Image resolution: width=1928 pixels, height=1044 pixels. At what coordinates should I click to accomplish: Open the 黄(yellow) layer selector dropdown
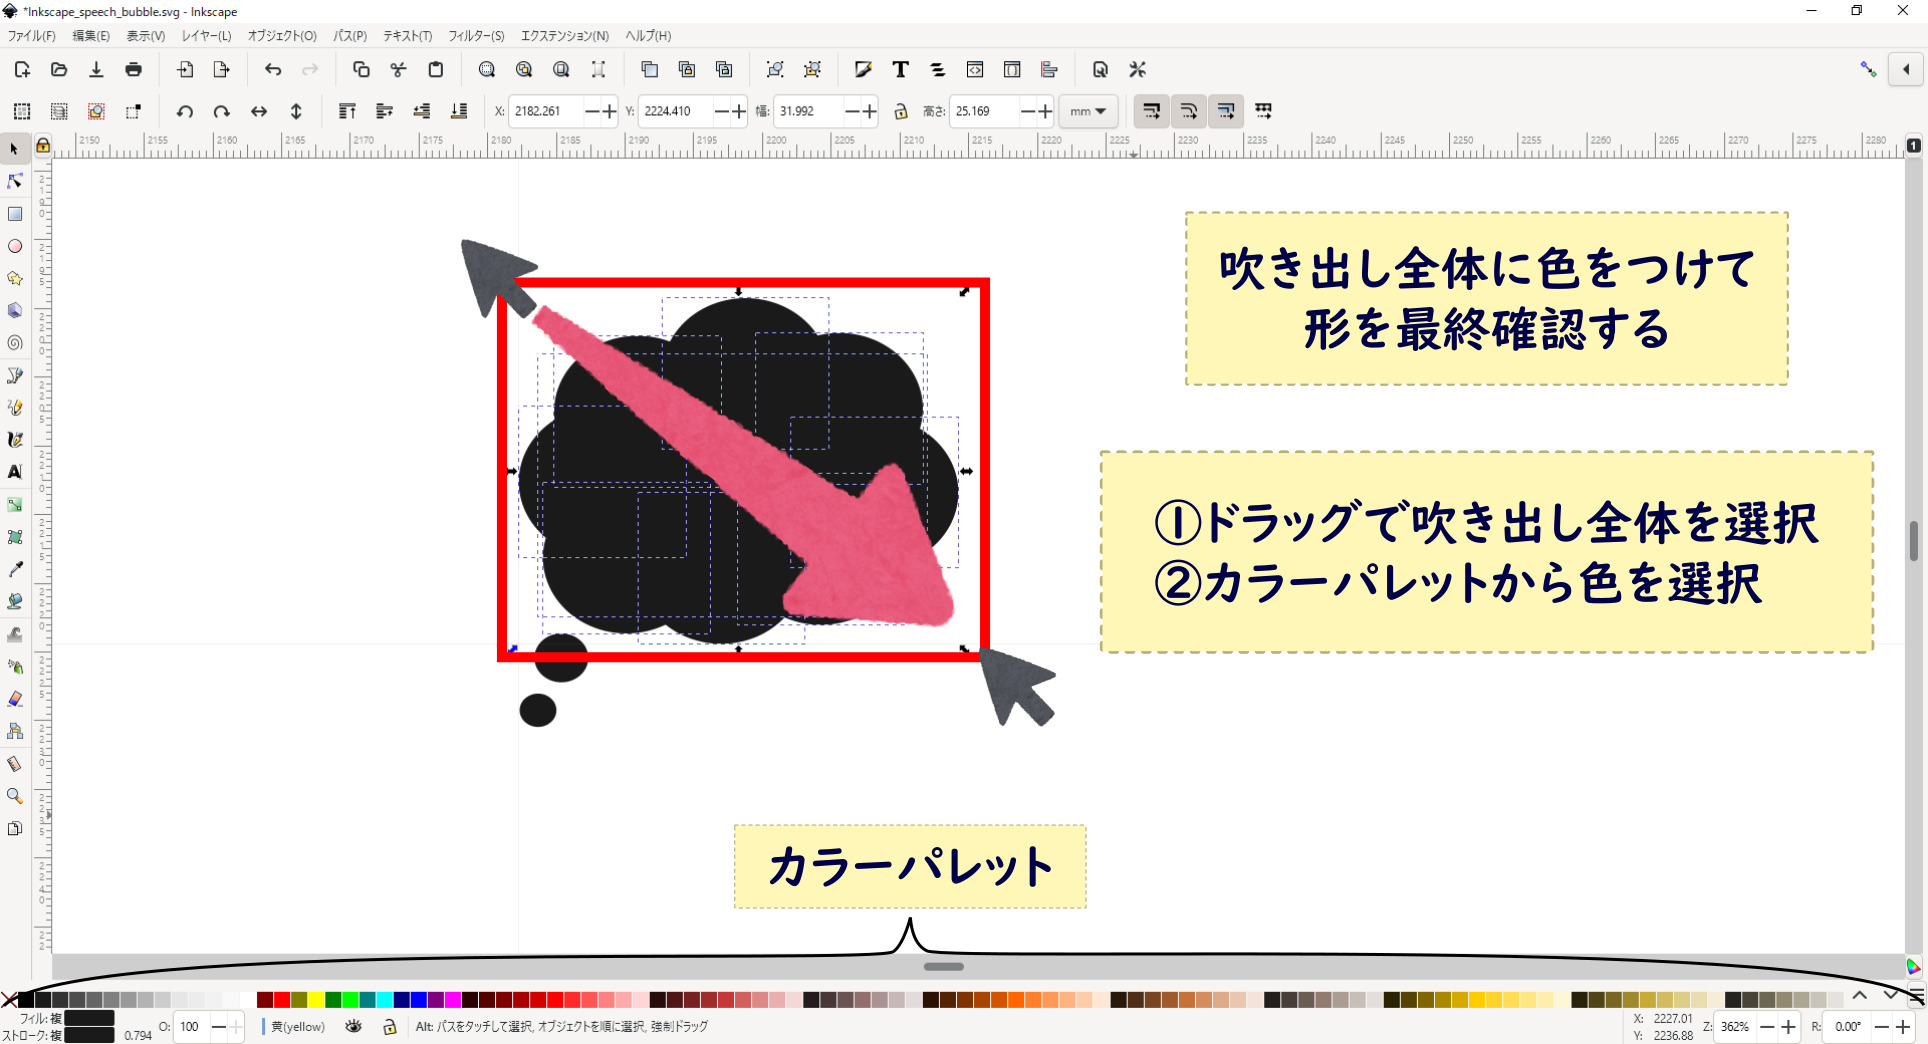[x=296, y=1027]
